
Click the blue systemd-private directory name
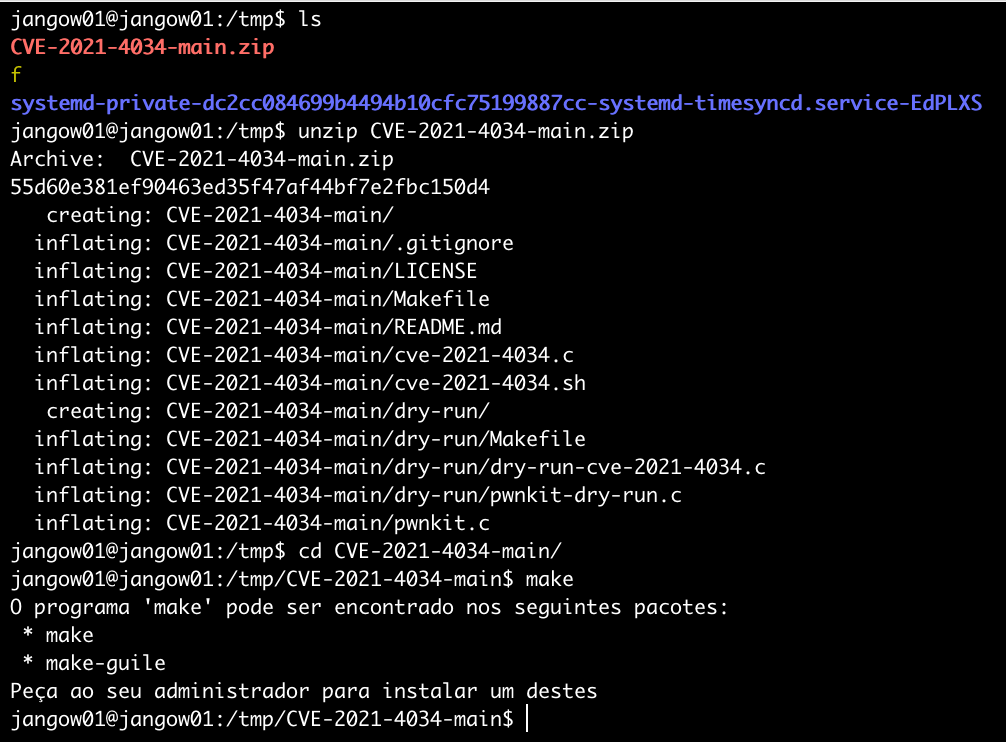coord(495,103)
